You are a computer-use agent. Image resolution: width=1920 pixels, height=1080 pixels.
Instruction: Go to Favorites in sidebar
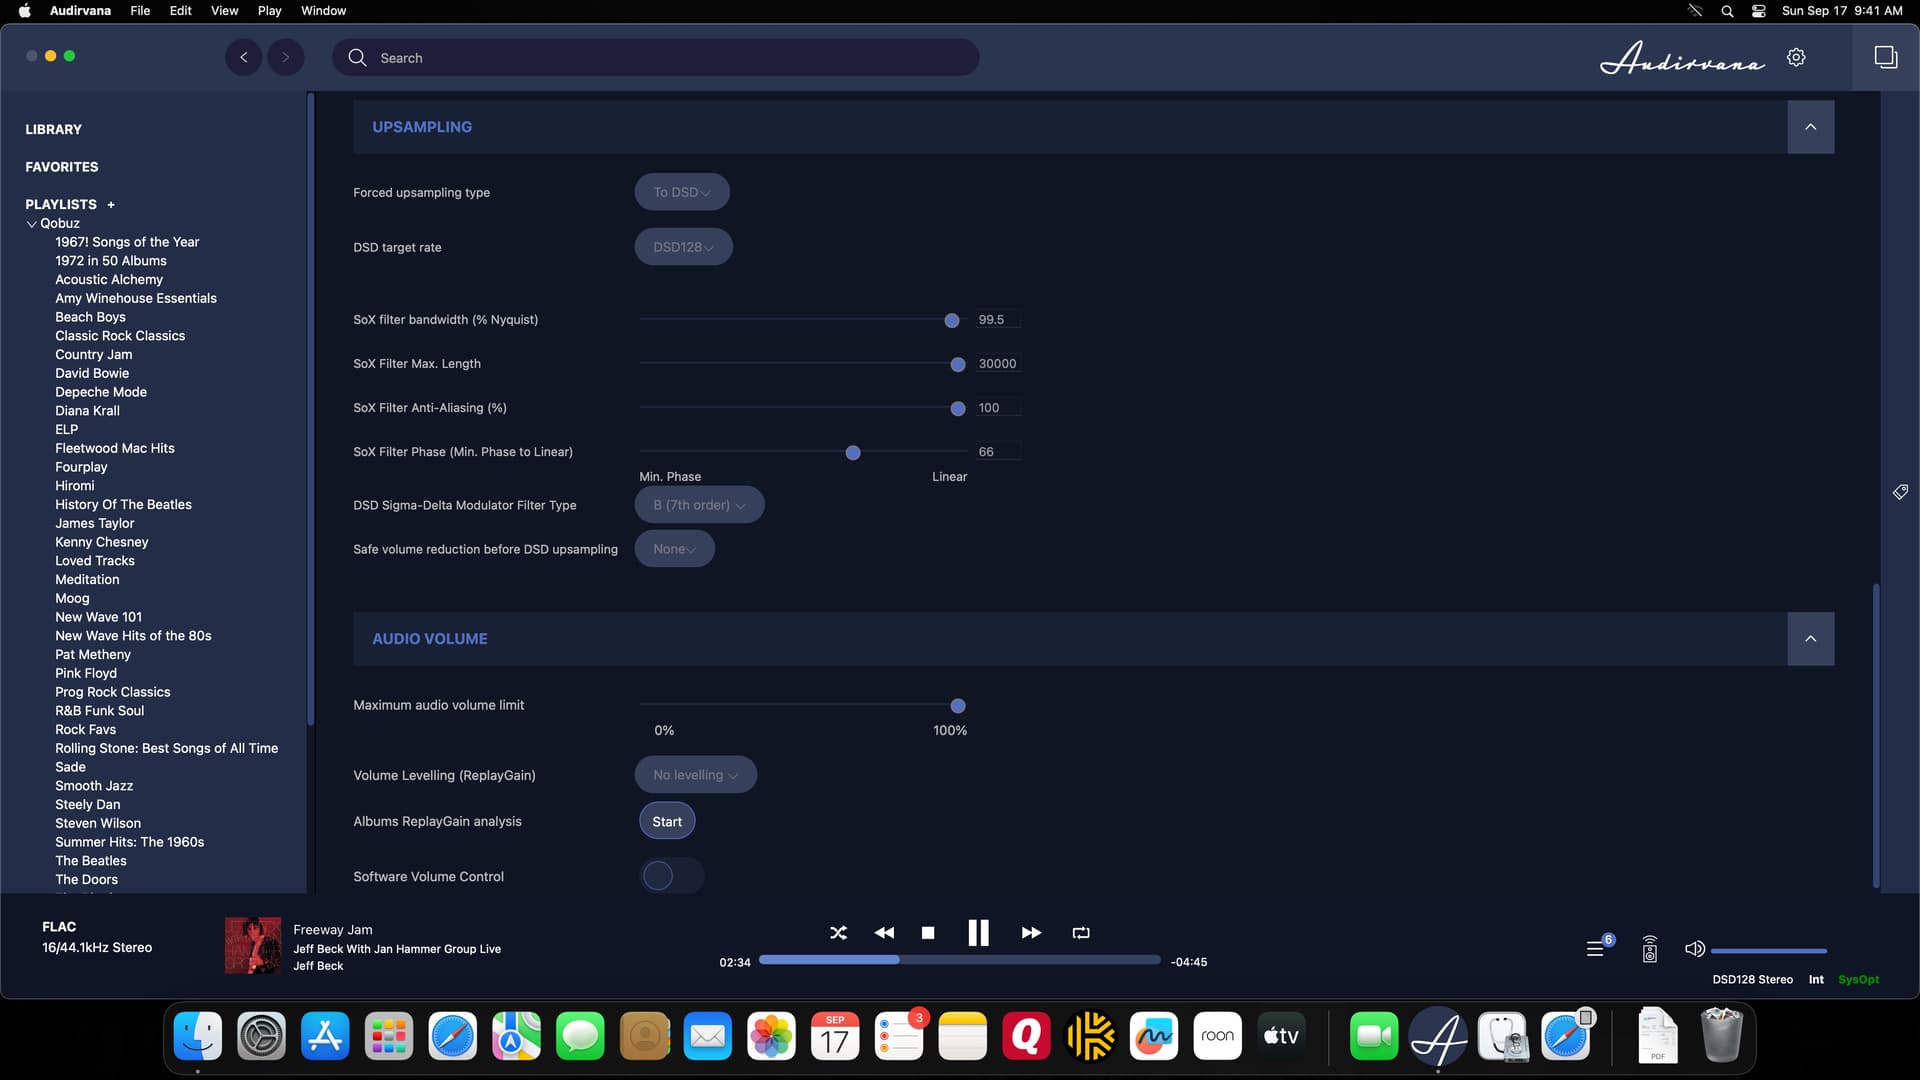62,167
